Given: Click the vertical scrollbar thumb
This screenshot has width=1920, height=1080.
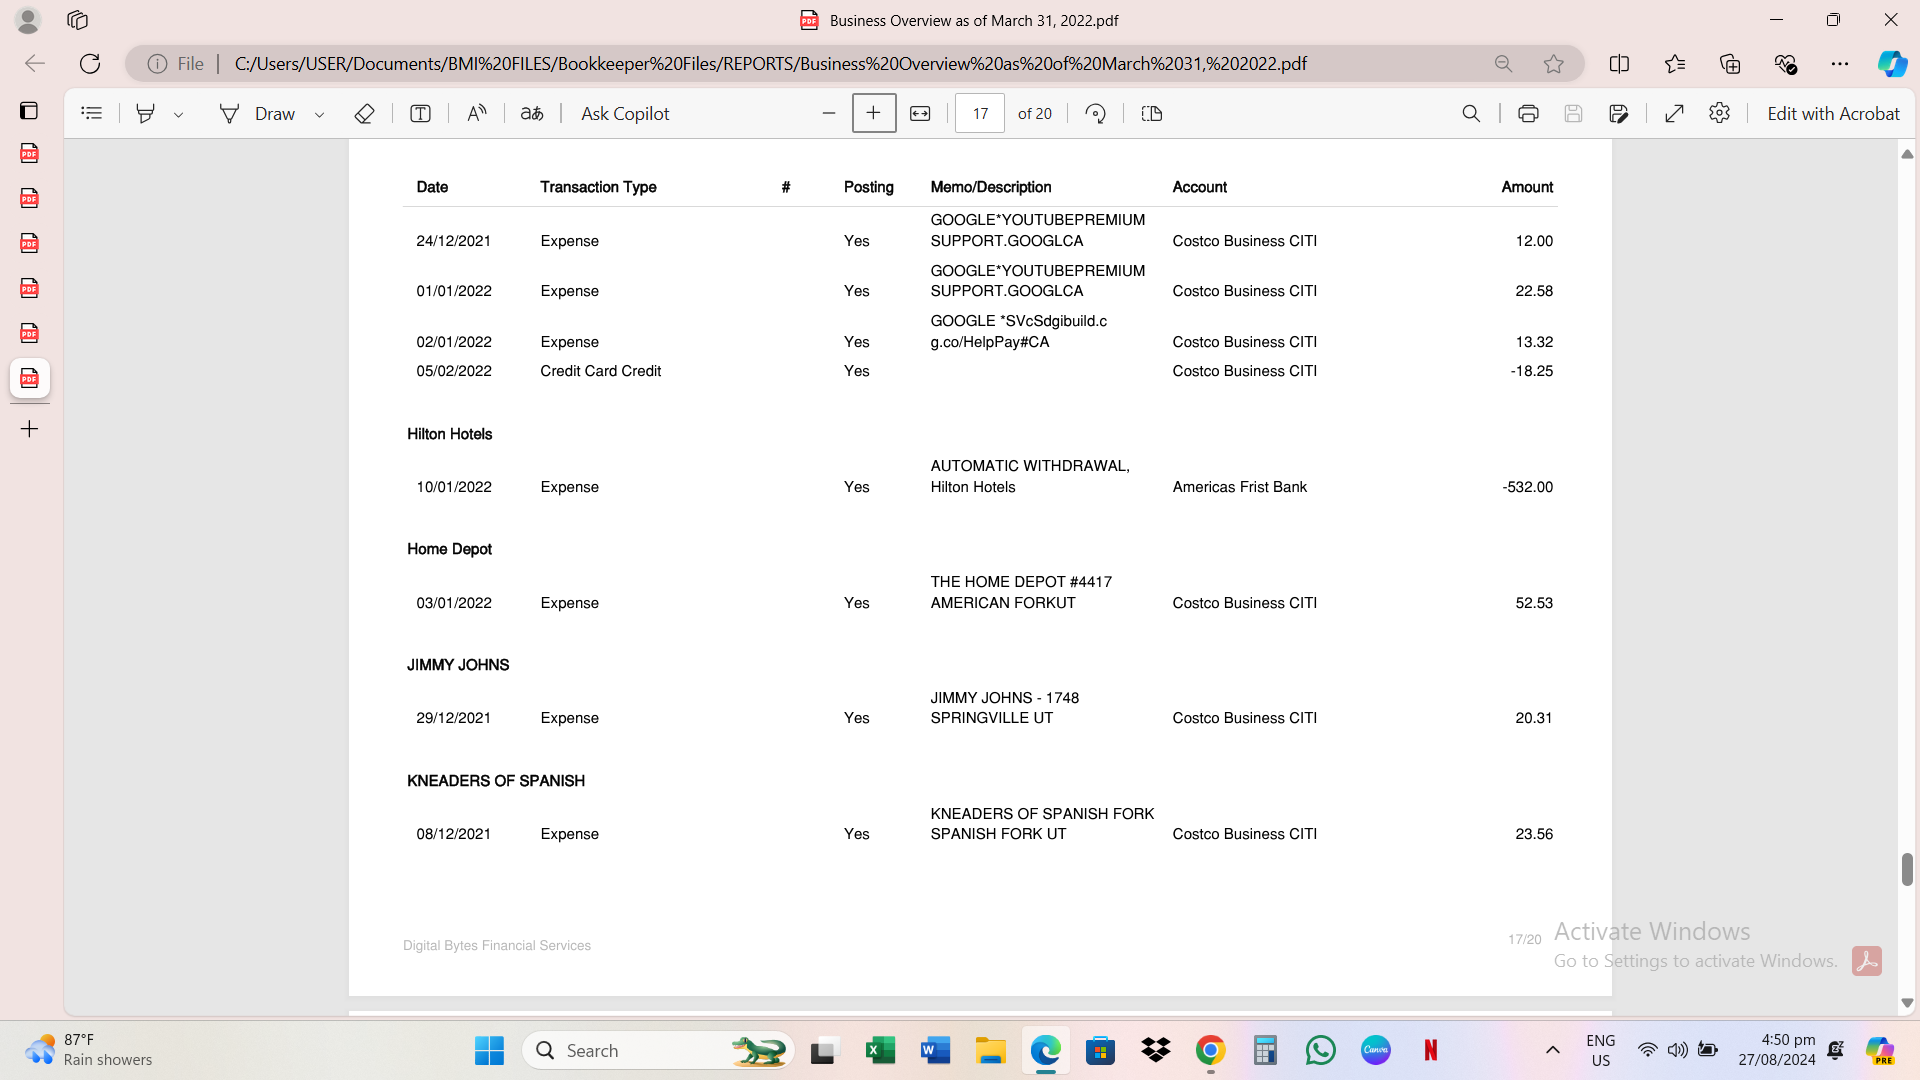Looking at the screenshot, I should (1907, 869).
